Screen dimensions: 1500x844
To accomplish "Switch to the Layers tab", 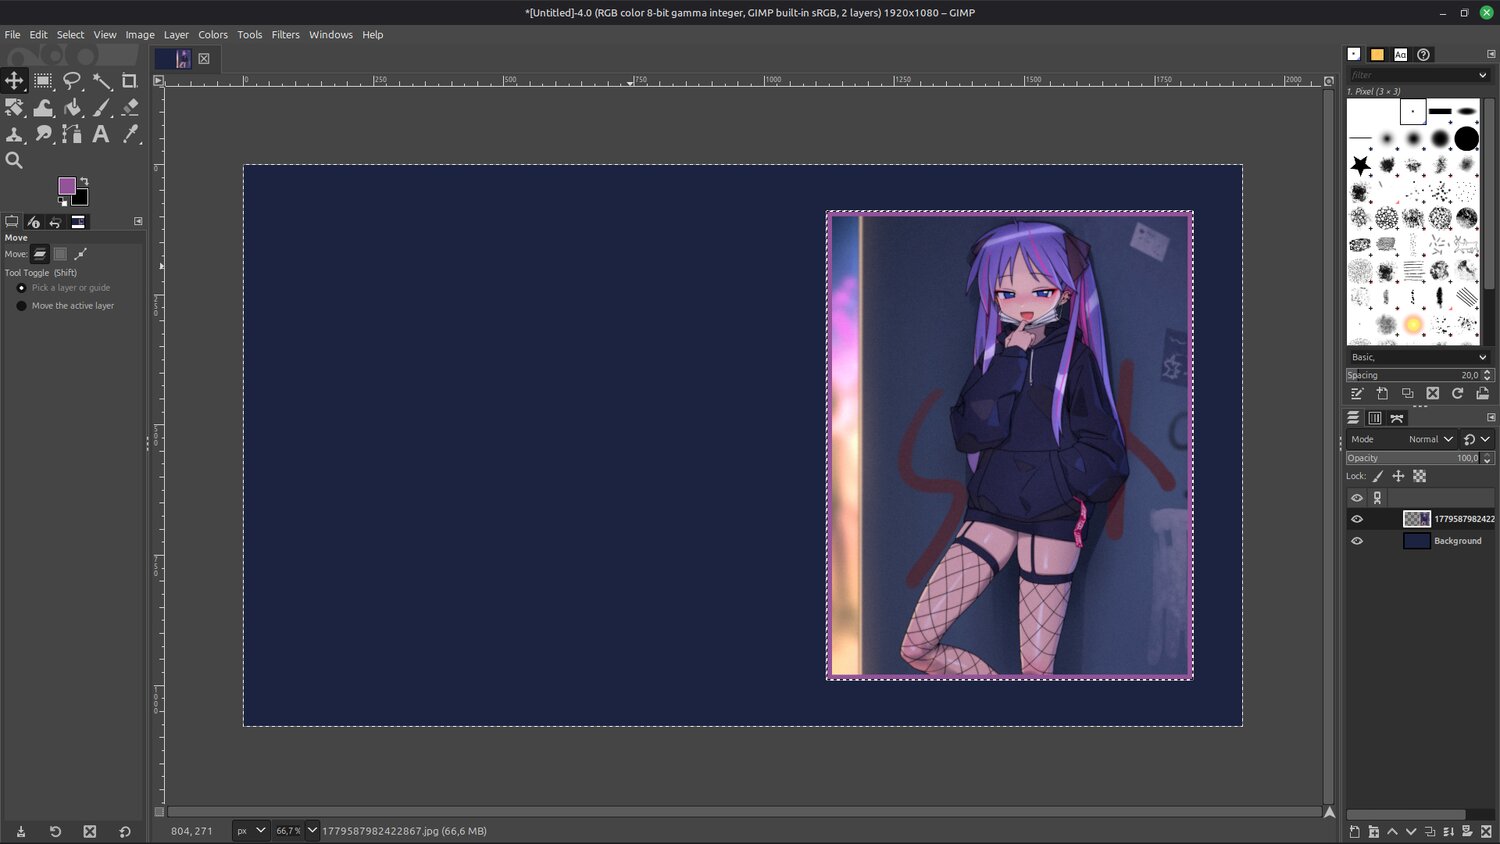I will (1353, 418).
